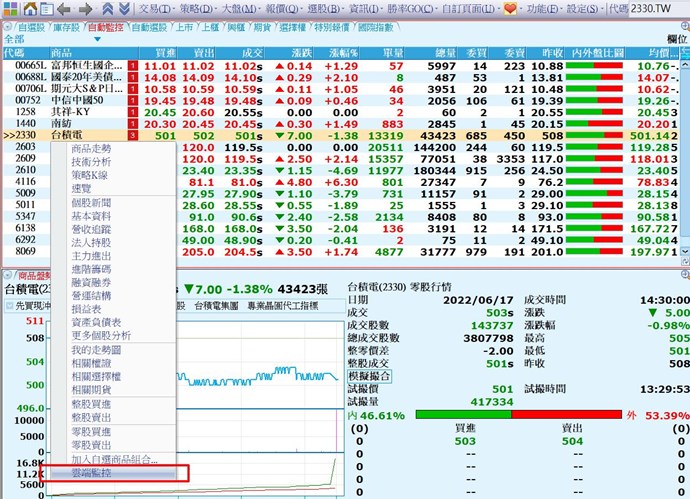Click the alert badge on 台積電 row
The height and width of the screenshot is (499, 690).
tap(133, 136)
